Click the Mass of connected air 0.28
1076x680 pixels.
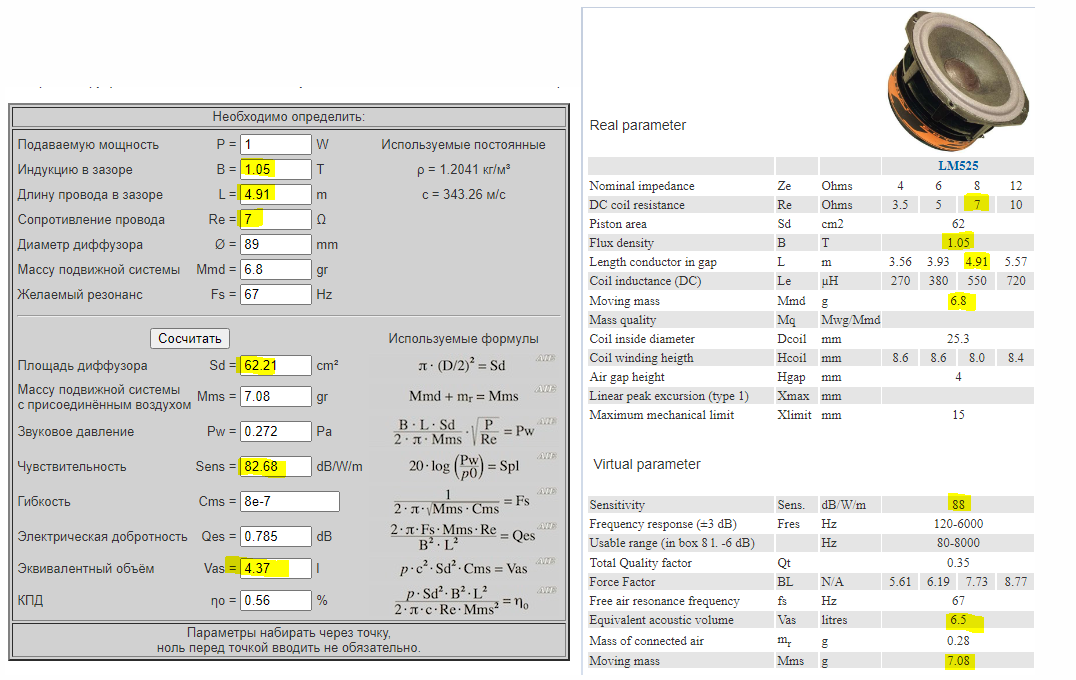coord(958,640)
